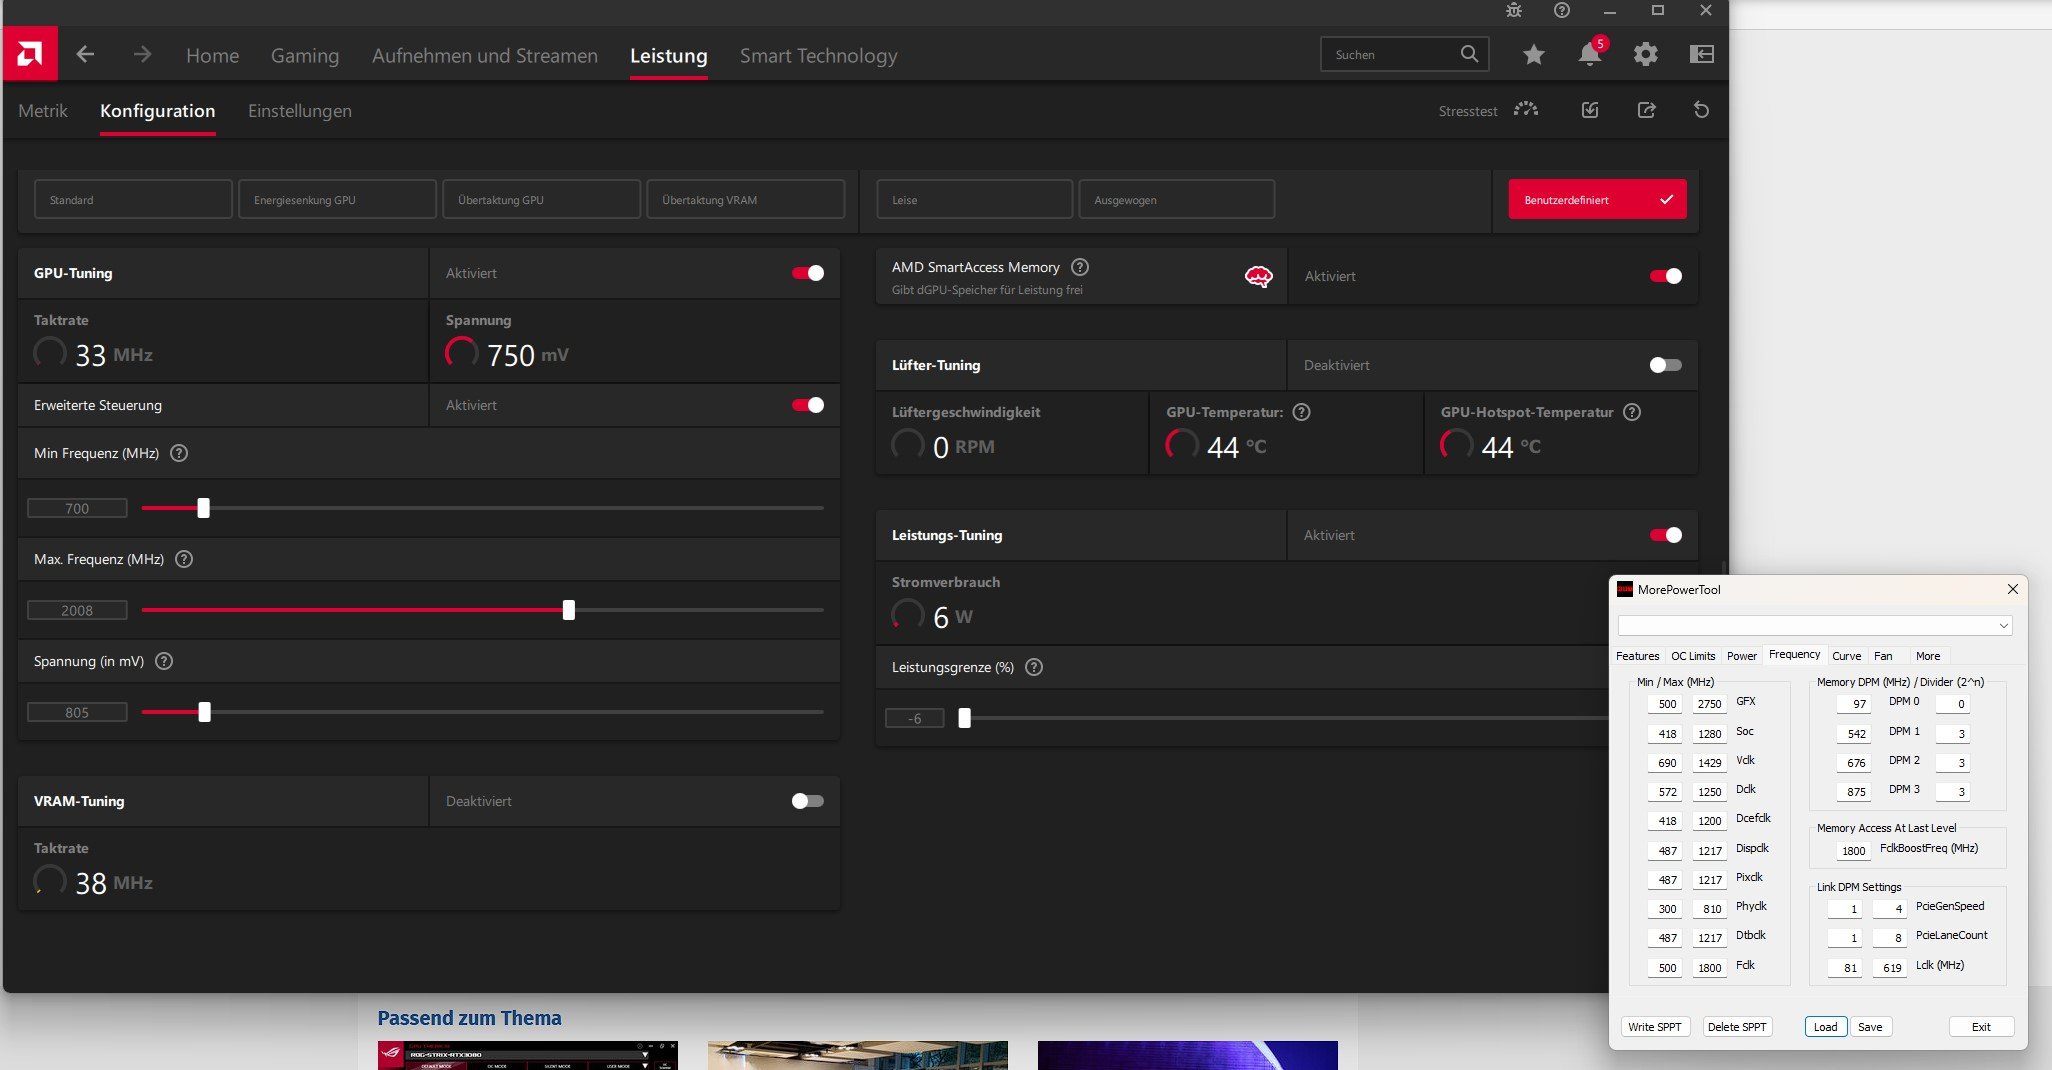The height and width of the screenshot is (1070, 2052).
Task: Open MorePowerTool Features tab
Action: [x=1638, y=656]
